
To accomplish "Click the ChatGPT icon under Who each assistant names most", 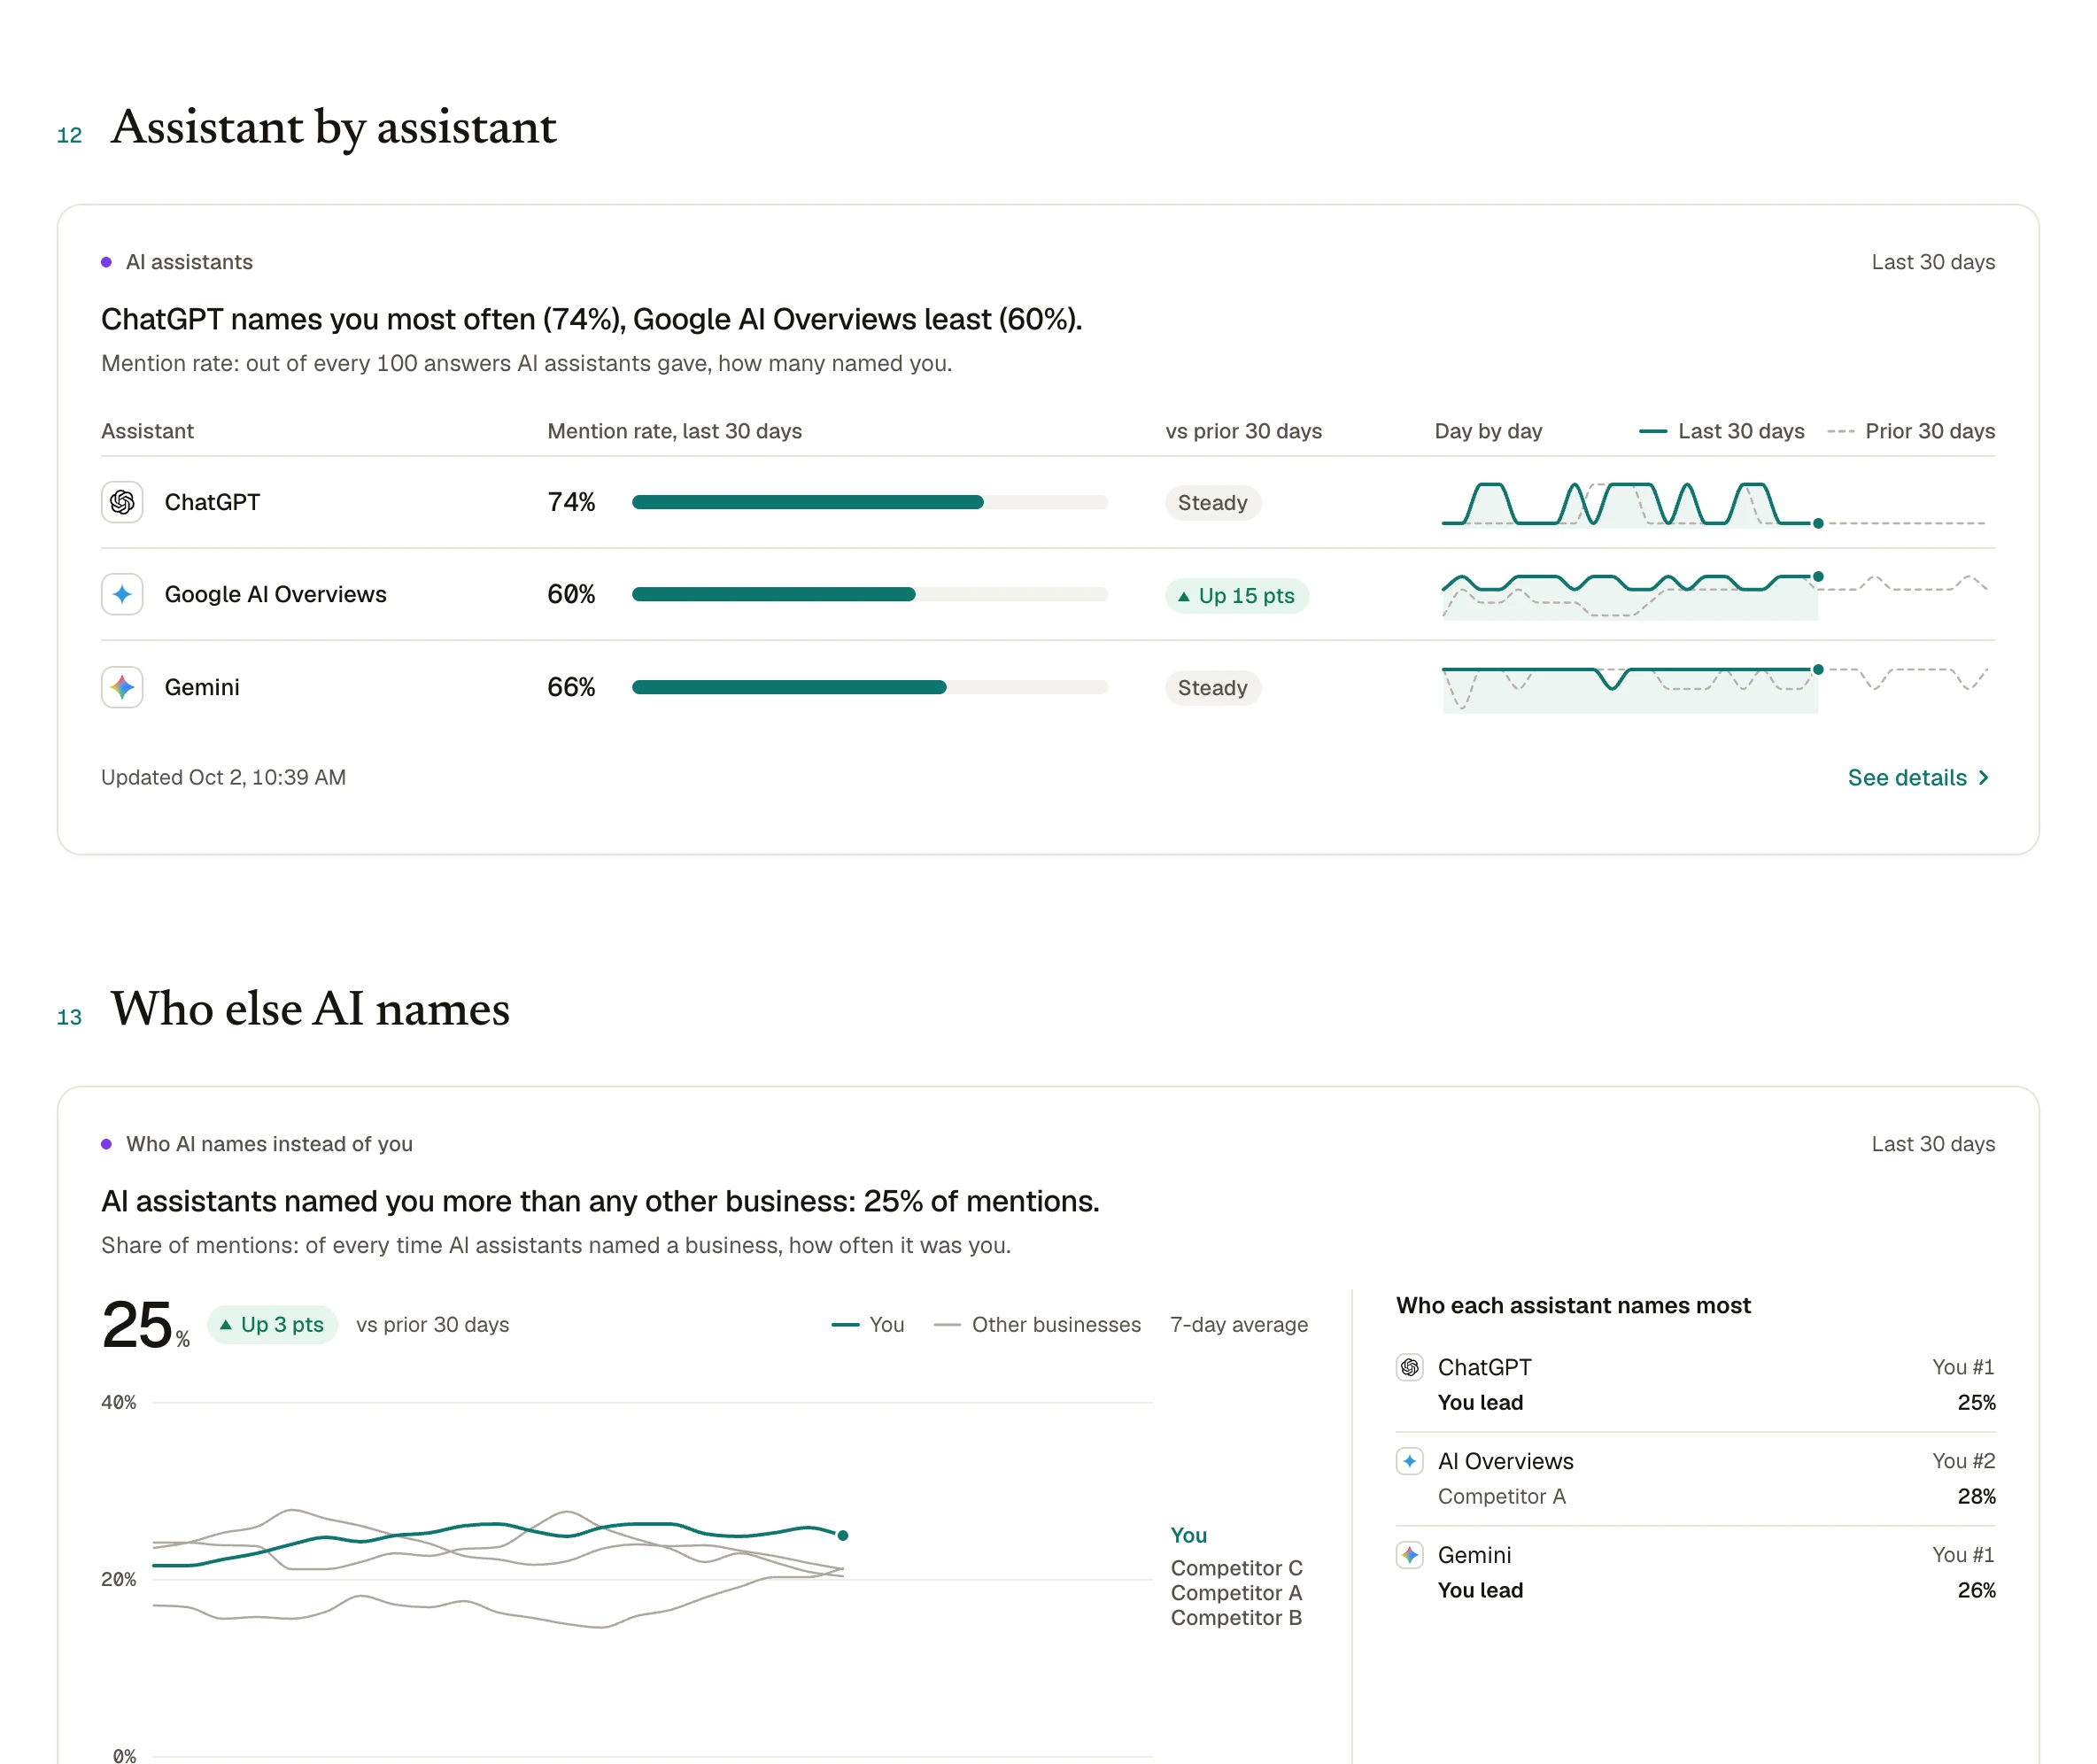I will pyautogui.click(x=1410, y=1367).
